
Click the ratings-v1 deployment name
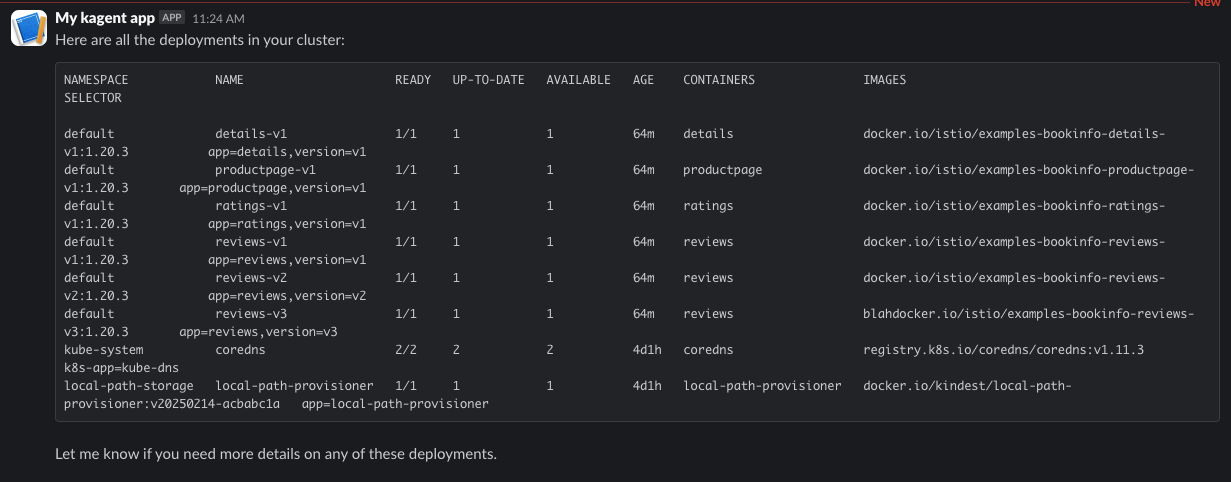tap(251, 206)
